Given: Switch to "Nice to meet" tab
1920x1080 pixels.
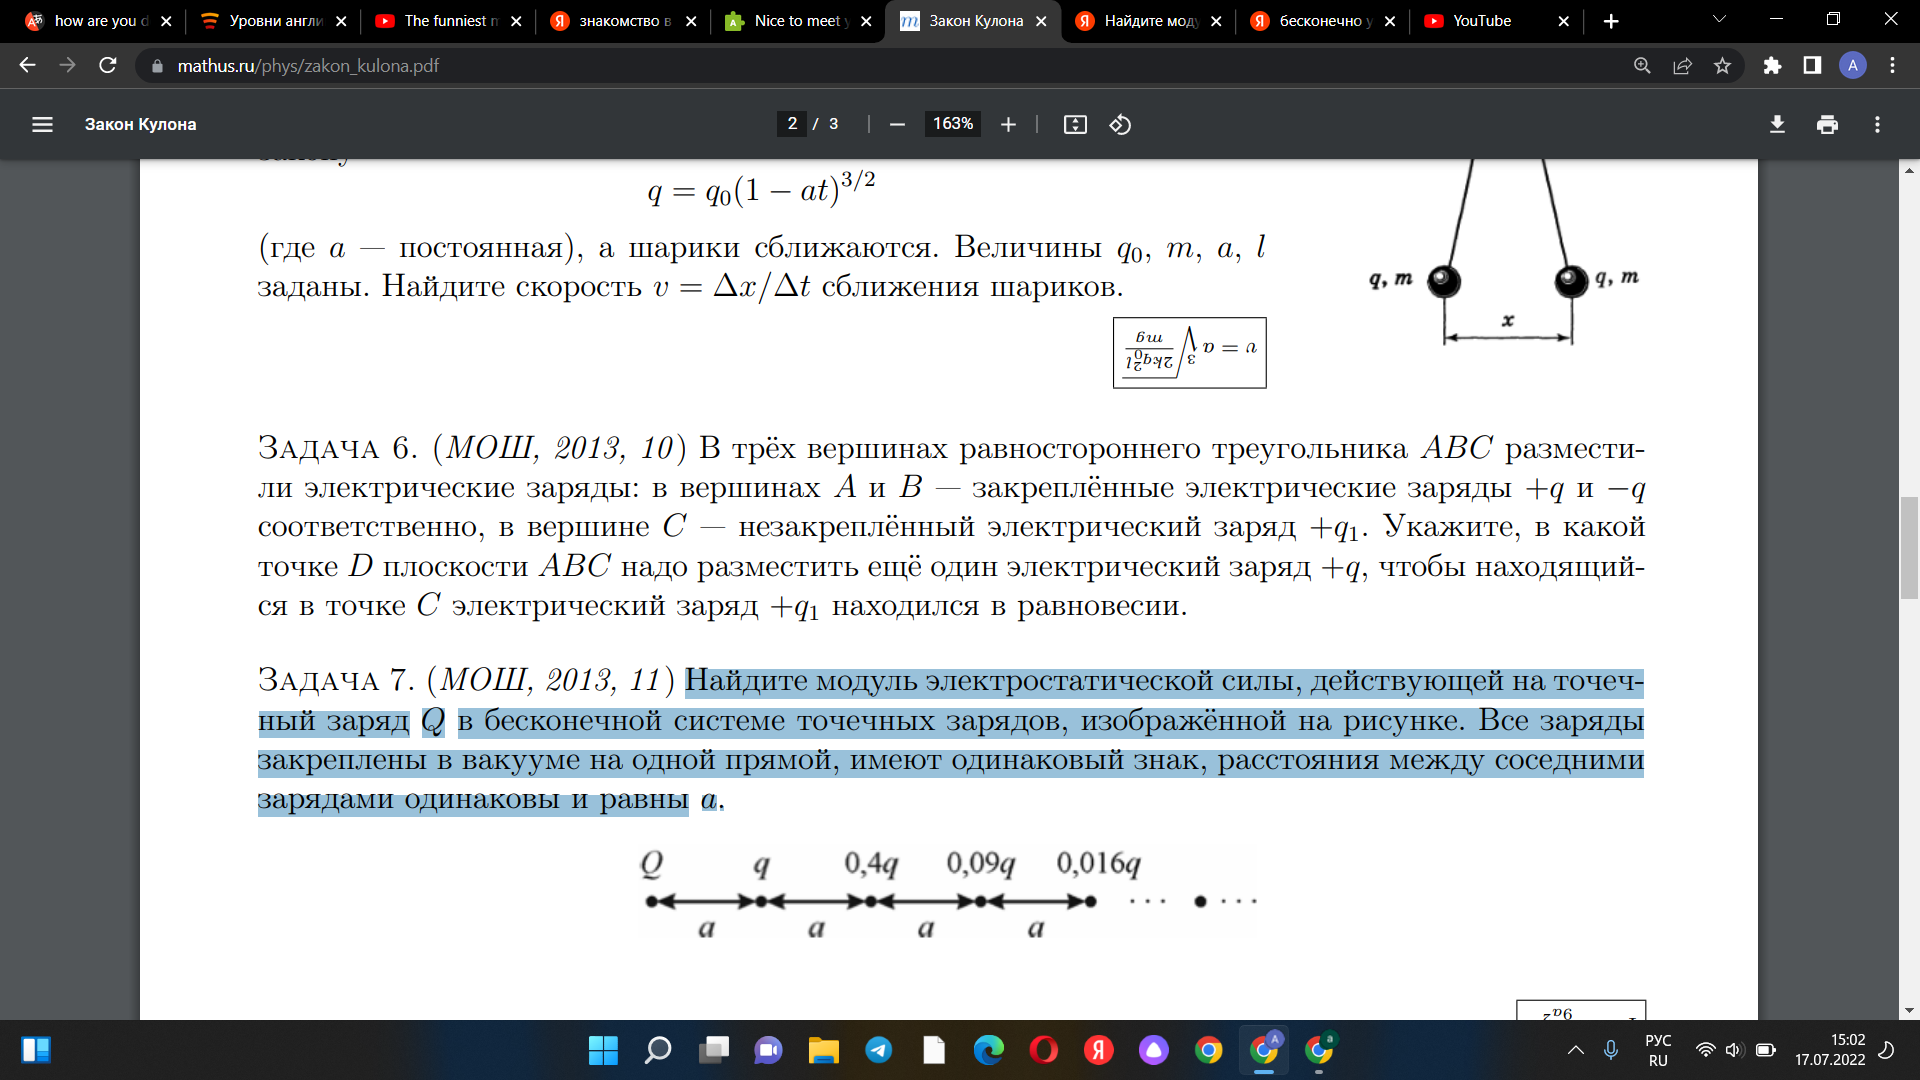Looking at the screenshot, I should pos(797,21).
